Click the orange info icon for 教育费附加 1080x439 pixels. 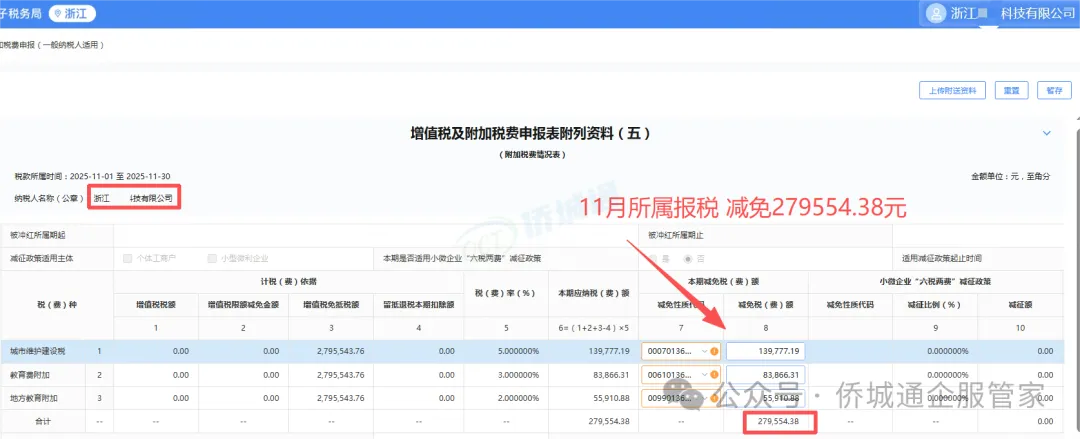tap(714, 374)
